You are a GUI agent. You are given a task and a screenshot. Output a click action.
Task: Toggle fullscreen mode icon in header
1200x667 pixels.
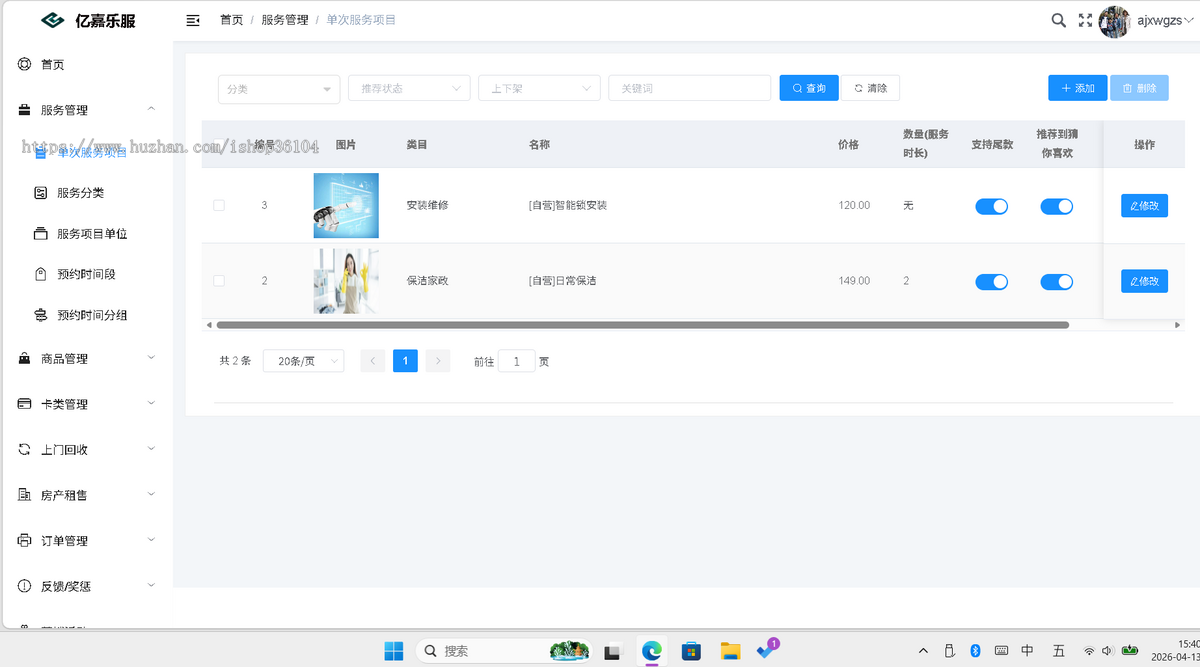click(x=1085, y=20)
